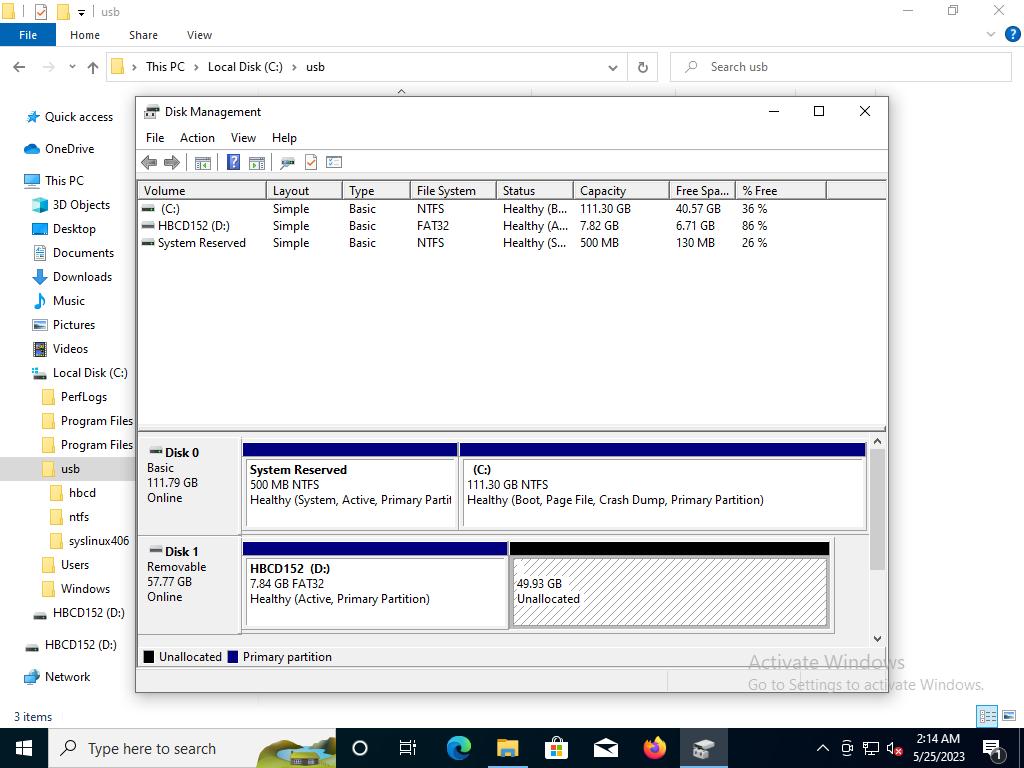
Task: Open the Action menu in Disk Management
Action: [197, 137]
